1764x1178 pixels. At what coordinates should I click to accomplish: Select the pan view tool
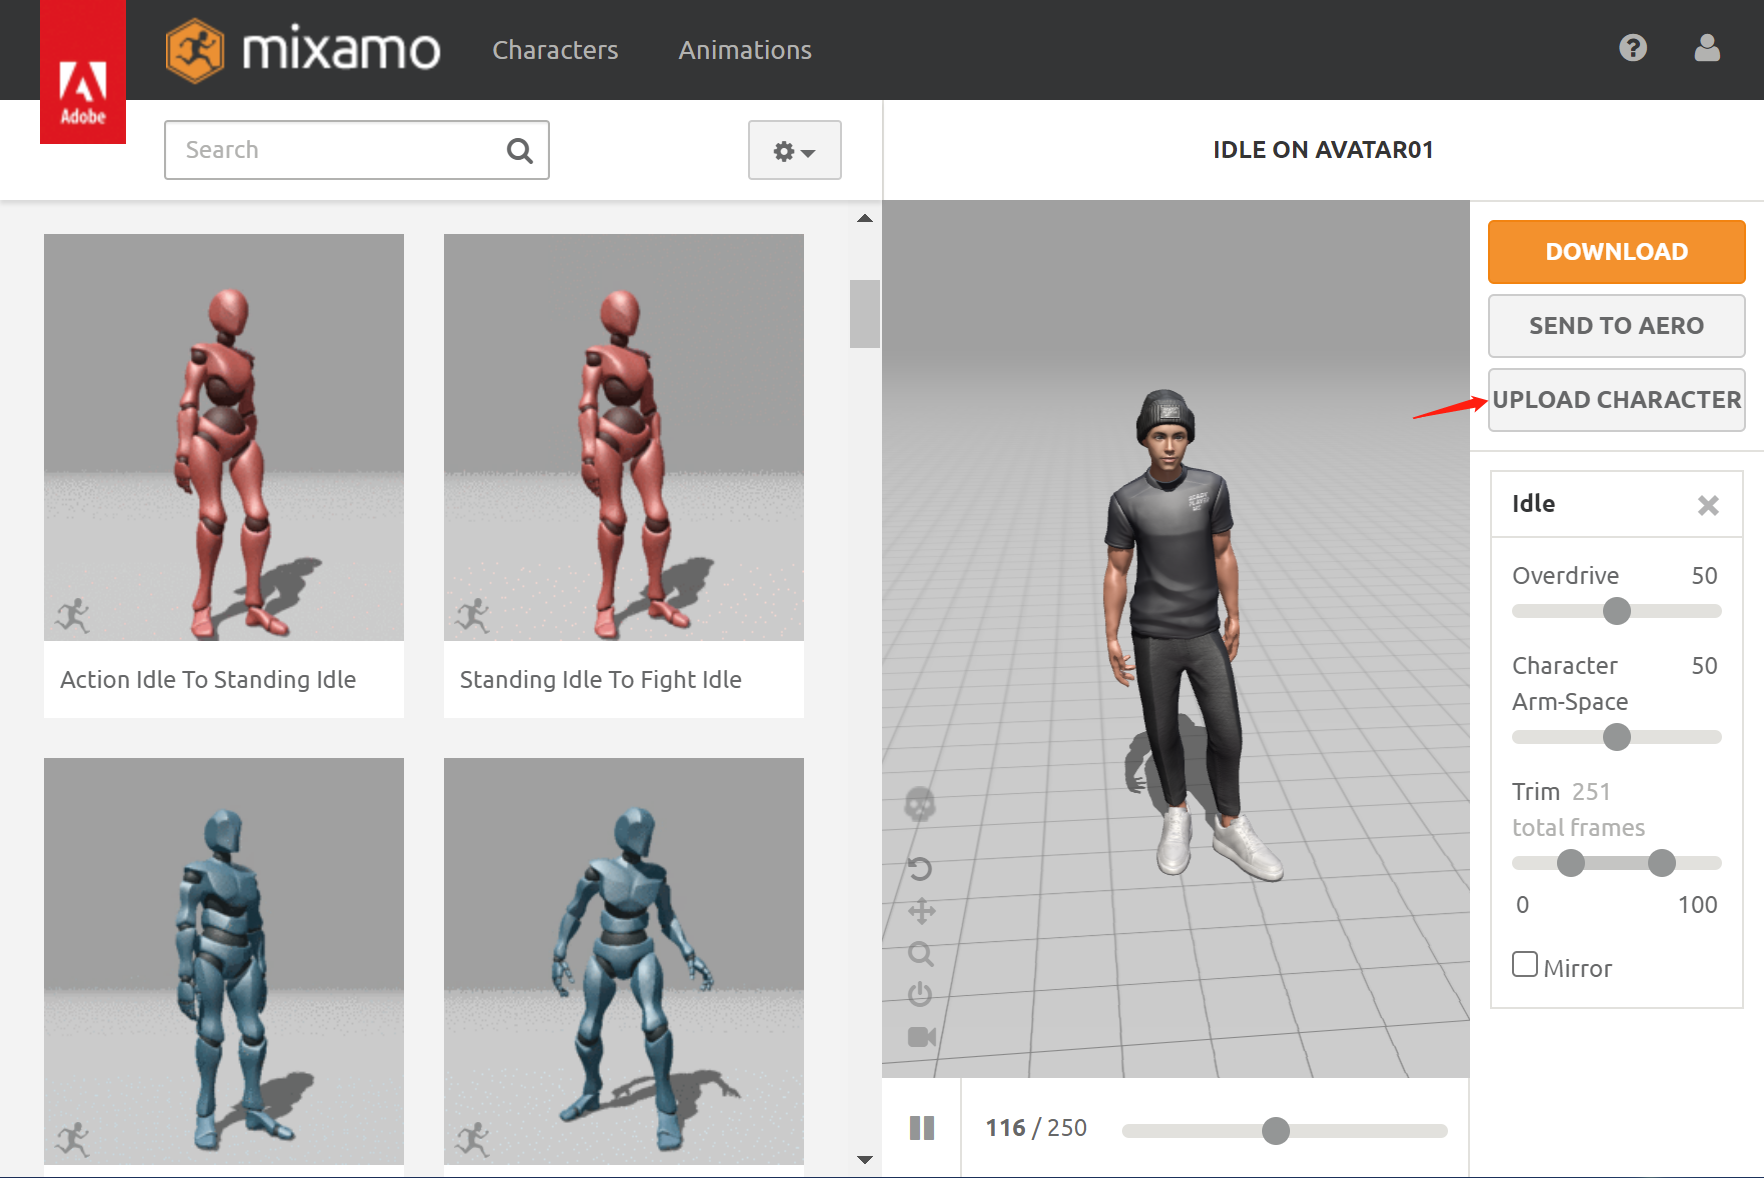click(x=920, y=911)
